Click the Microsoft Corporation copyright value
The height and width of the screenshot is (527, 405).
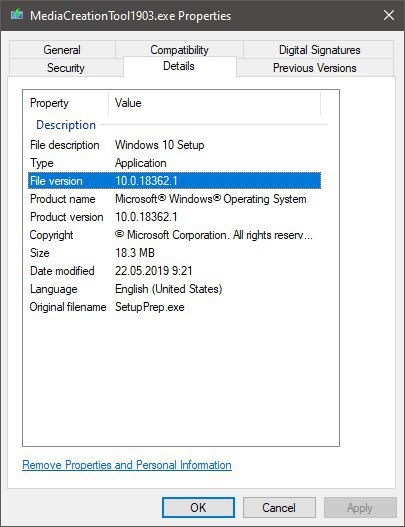click(214, 235)
